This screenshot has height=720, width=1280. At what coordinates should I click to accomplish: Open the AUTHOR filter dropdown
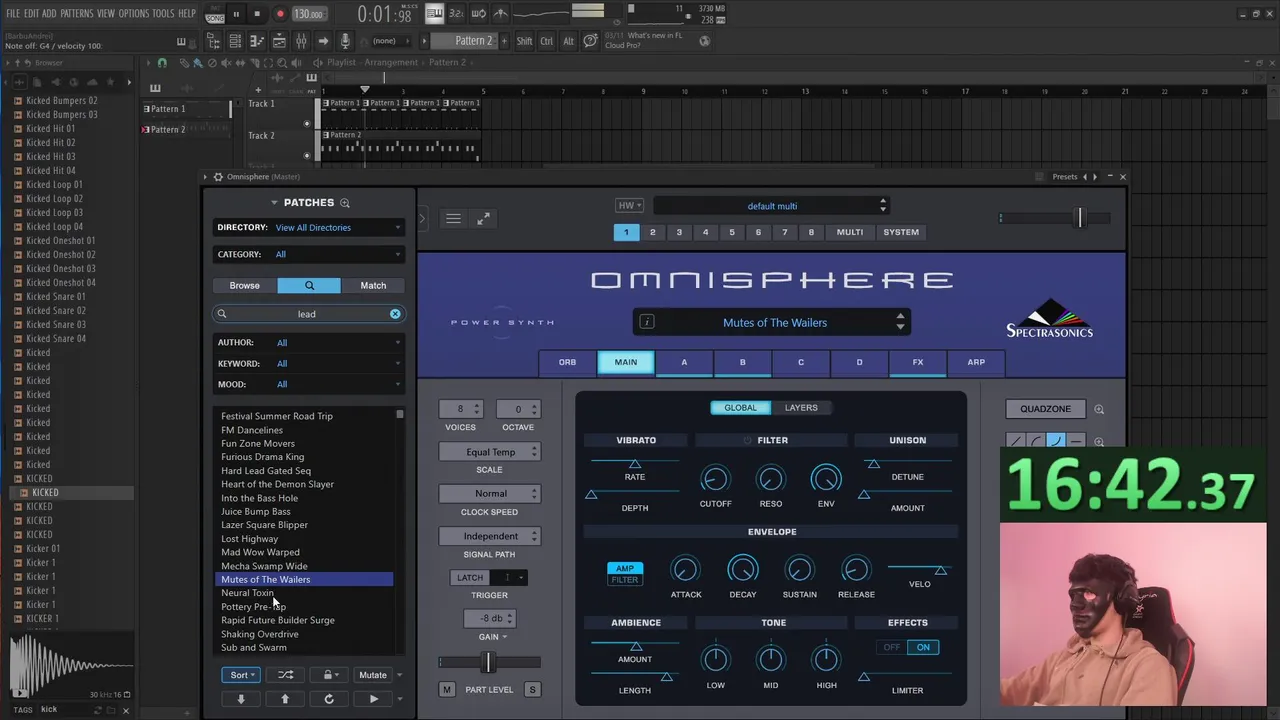pos(308,343)
